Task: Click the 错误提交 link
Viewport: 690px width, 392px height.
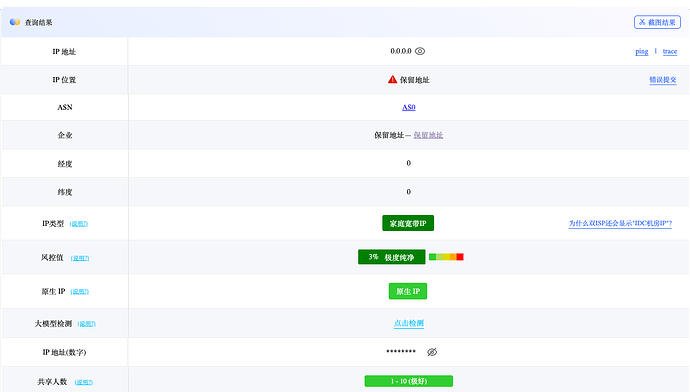Action: point(663,80)
